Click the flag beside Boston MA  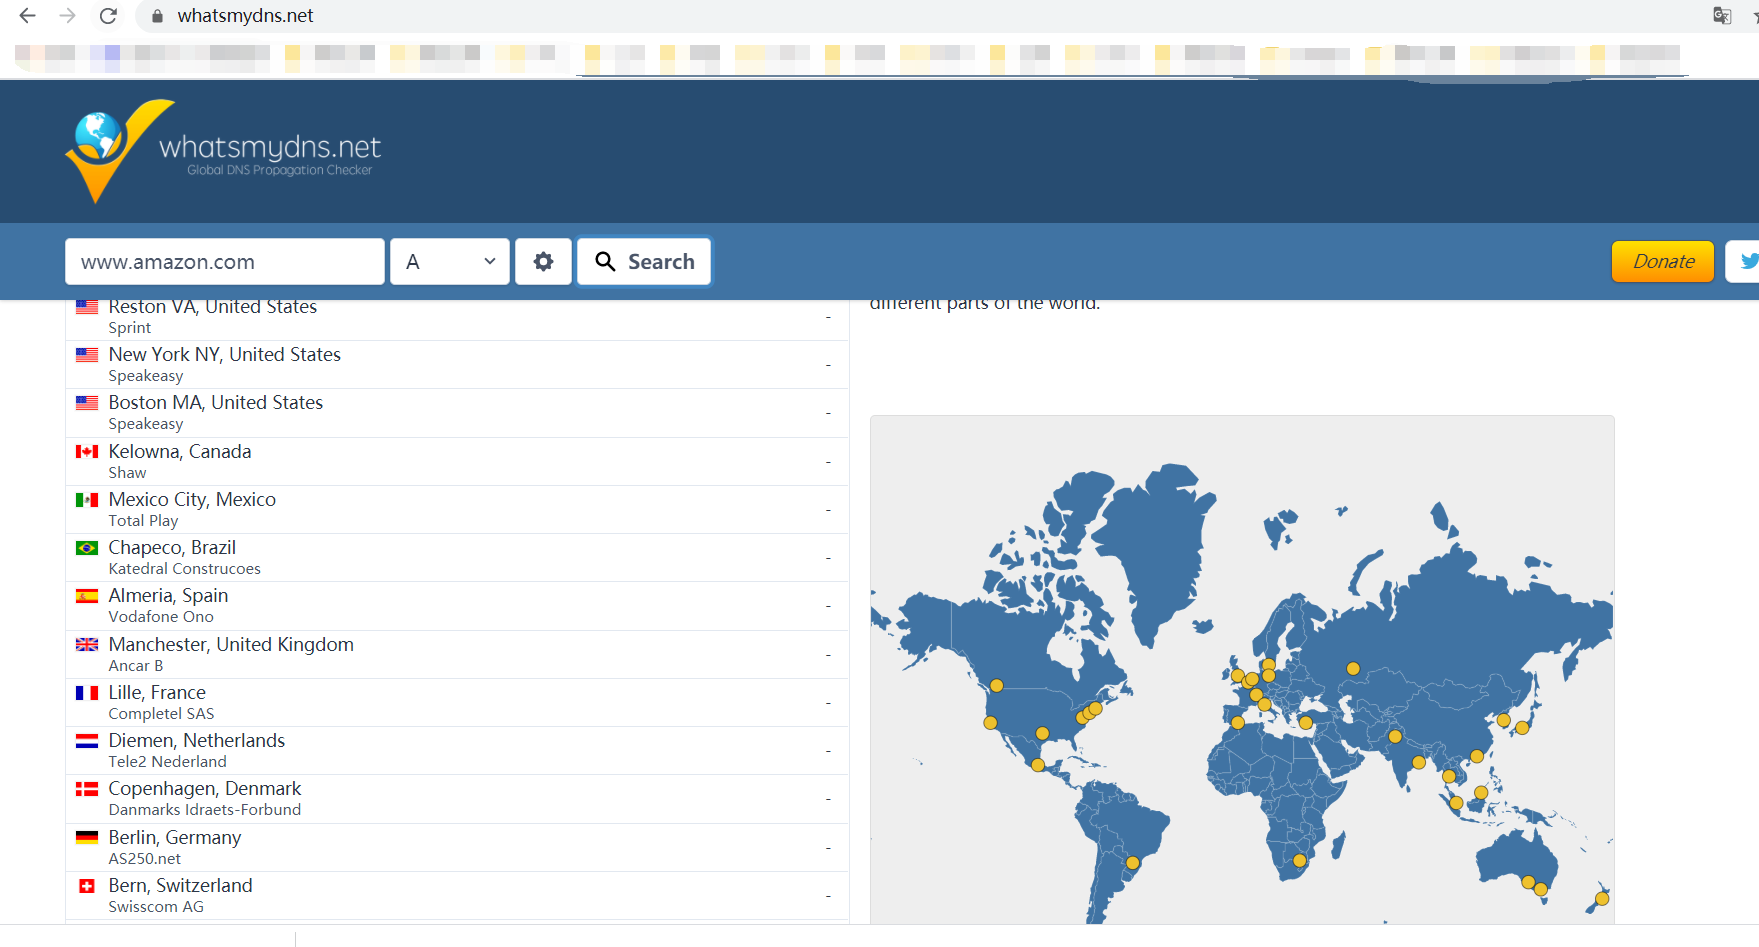(x=87, y=403)
